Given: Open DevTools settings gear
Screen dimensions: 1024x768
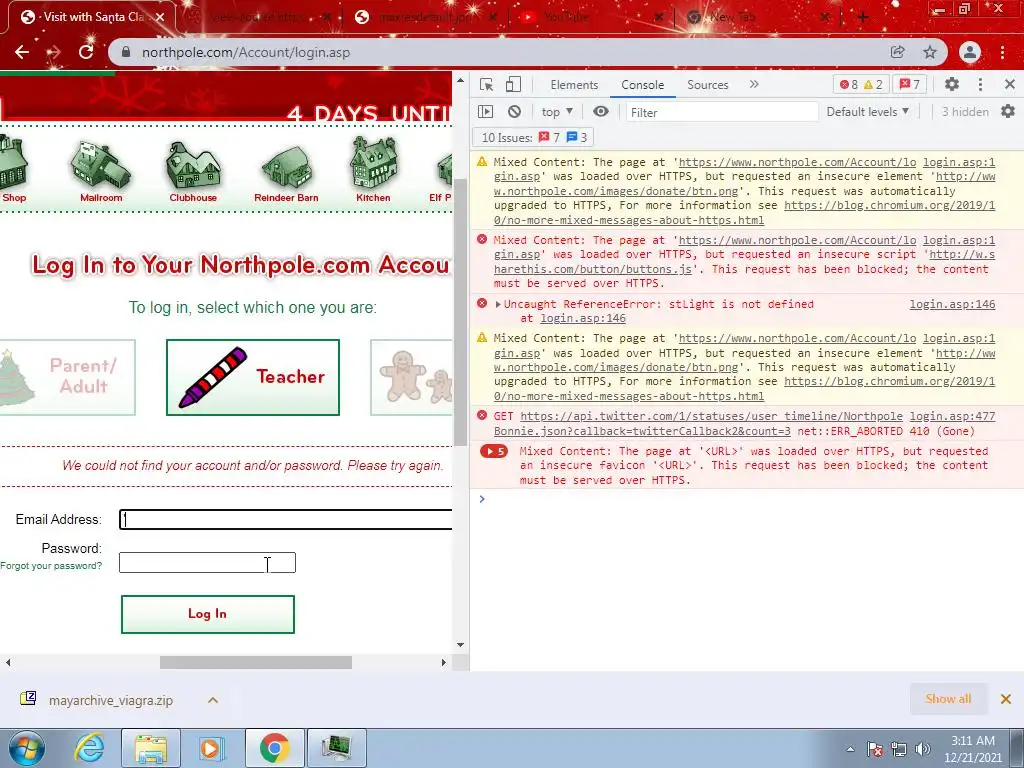Looking at the screenshot, I should pos(952,84).
